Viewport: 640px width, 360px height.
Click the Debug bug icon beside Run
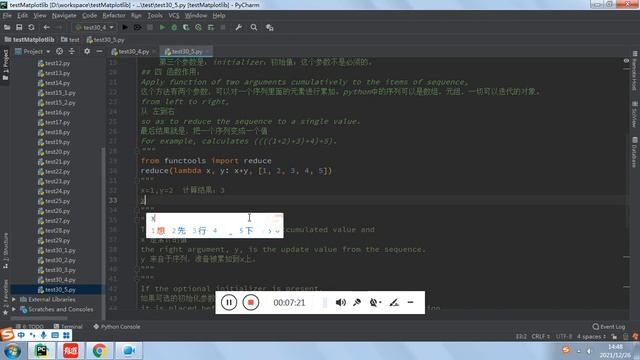point(138,27)
